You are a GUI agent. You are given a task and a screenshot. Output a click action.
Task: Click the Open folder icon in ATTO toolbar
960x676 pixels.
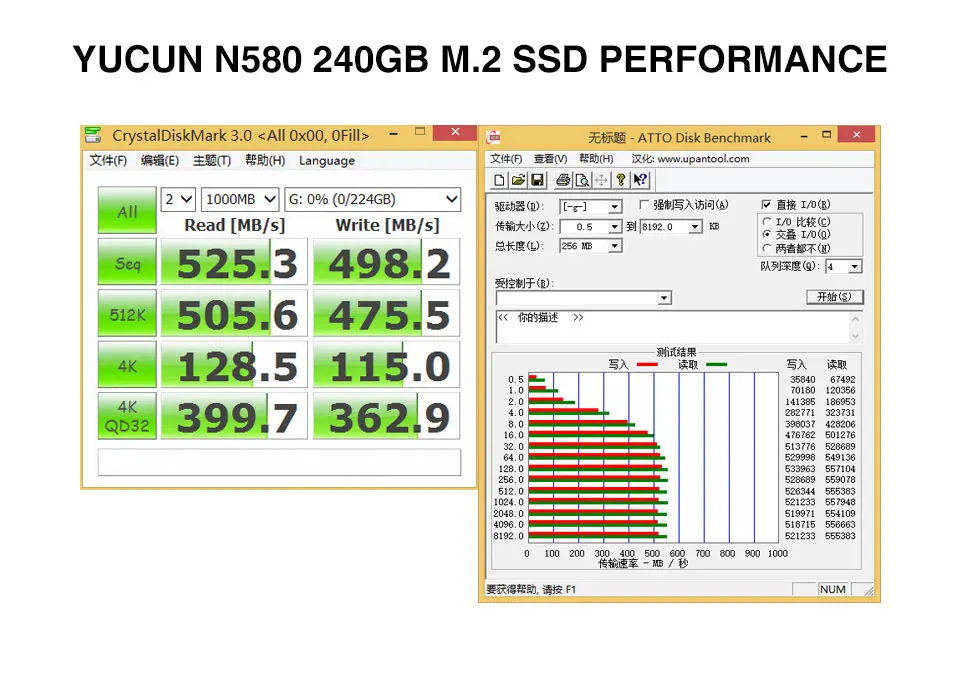coord(519,180)
